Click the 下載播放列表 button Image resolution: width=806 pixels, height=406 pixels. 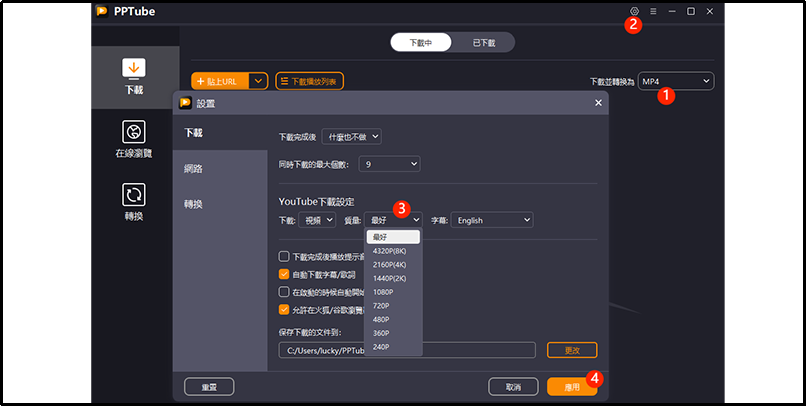click(x=309, y=81)
